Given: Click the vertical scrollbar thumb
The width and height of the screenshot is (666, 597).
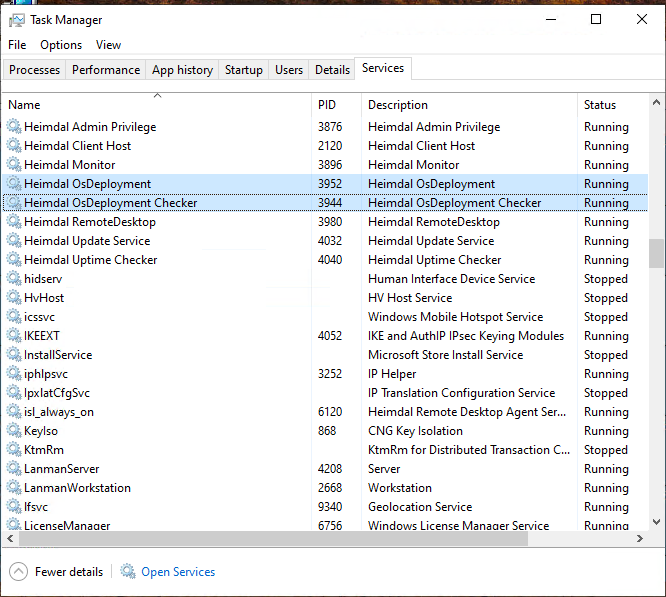Looking at the screenshot, I should click(x=656, y=253).
